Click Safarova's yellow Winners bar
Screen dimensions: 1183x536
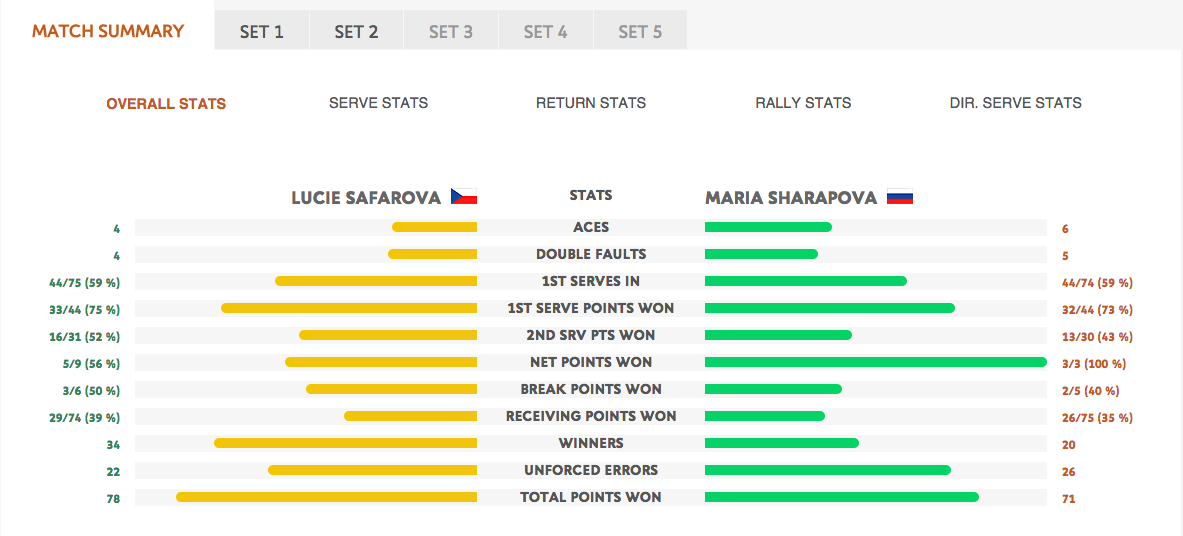pyautogui.click(x=345, y=443)
